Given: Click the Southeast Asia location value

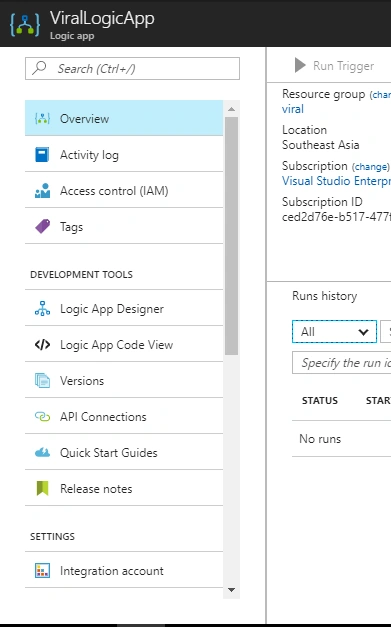Looking at the screenshot, I should point(321,145).
